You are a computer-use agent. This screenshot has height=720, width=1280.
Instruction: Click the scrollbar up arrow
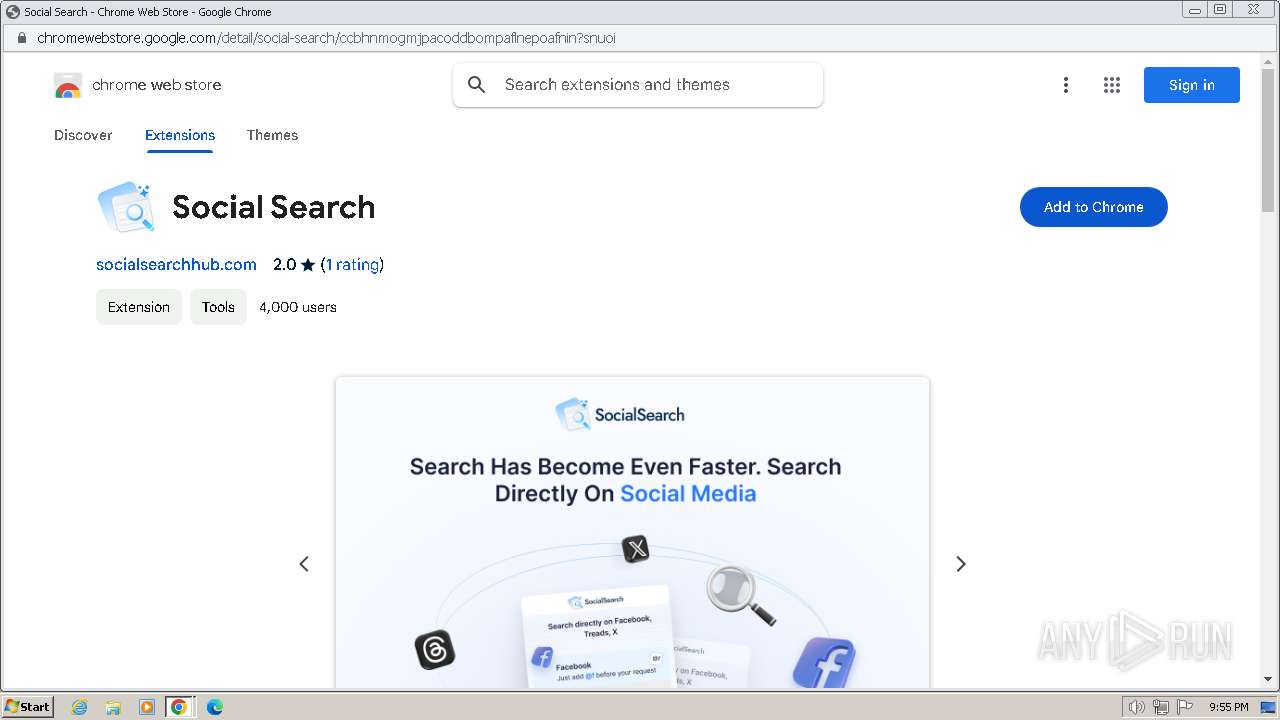point(1269,61)
